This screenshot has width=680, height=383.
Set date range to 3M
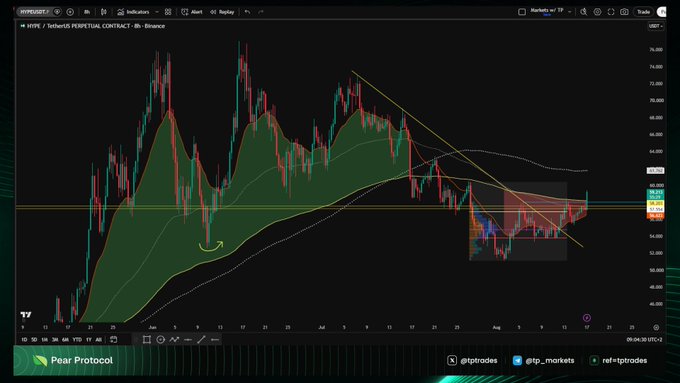(55, 340)
